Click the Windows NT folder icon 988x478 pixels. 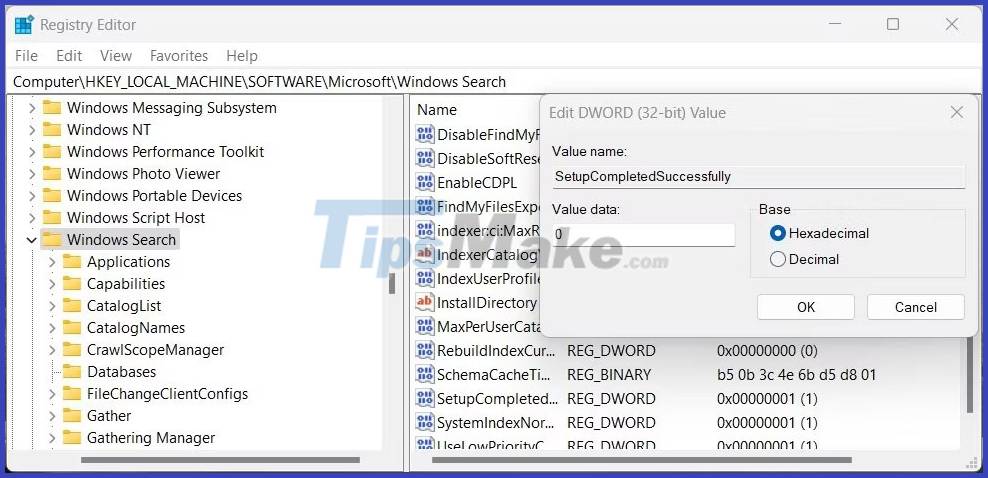(52, 130)
